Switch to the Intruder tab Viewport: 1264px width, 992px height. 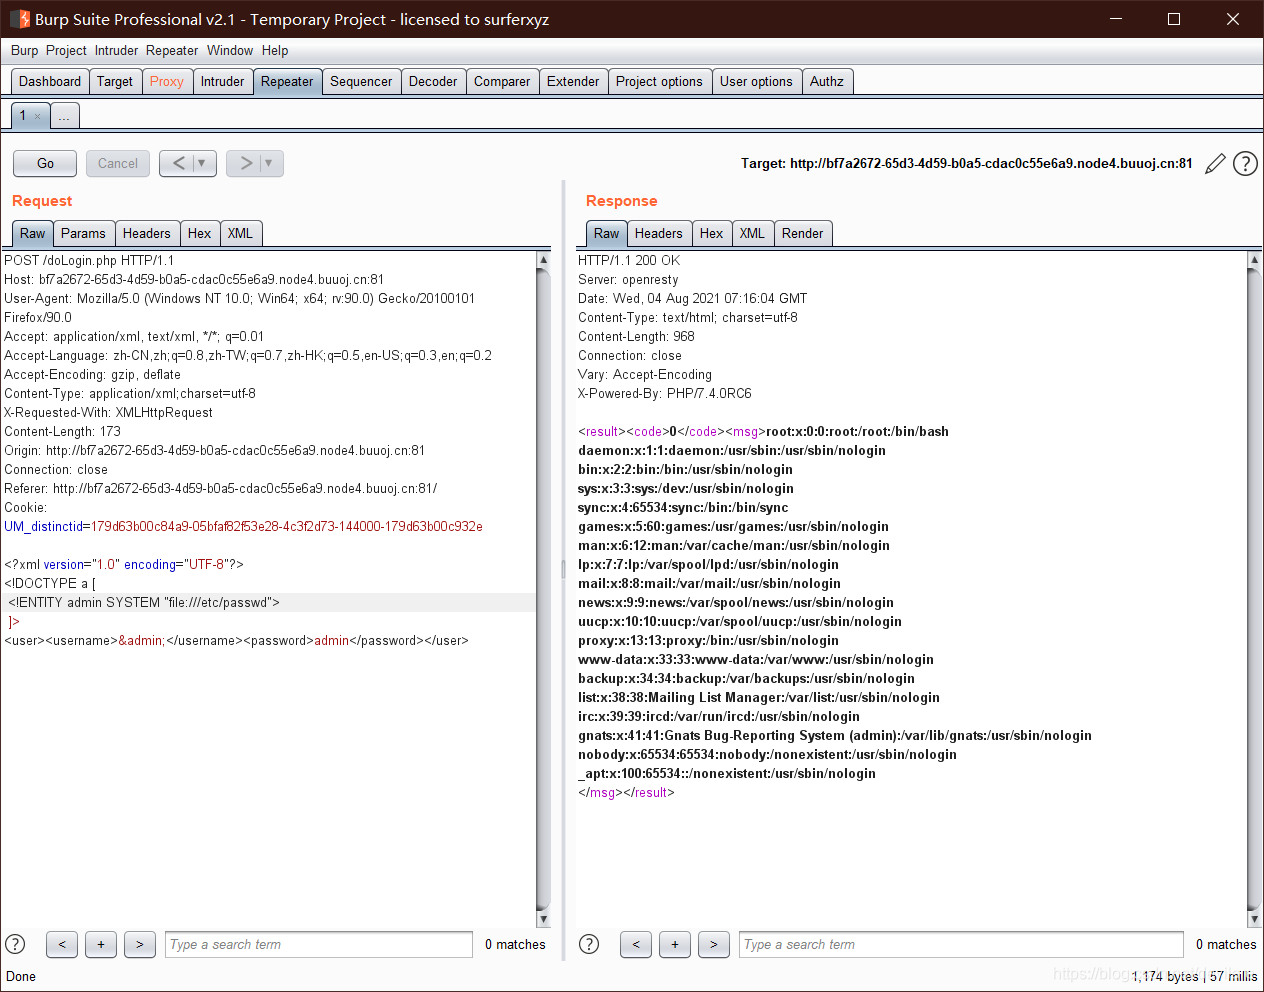click(222, 82)
